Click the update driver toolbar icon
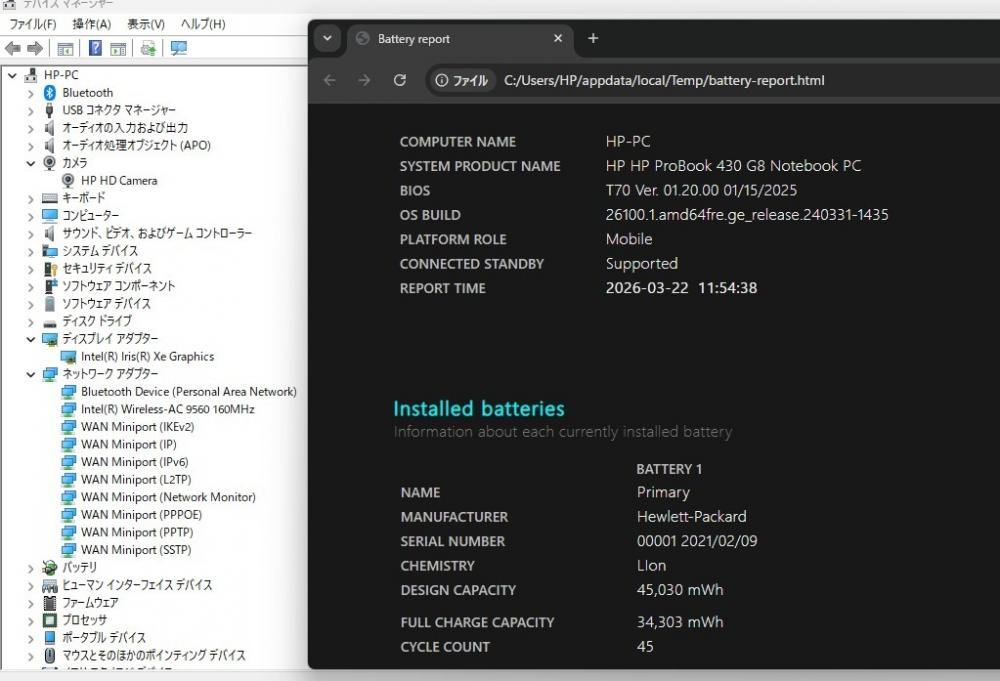Screen dimensions: 1000x681 [x=148, y=48]
